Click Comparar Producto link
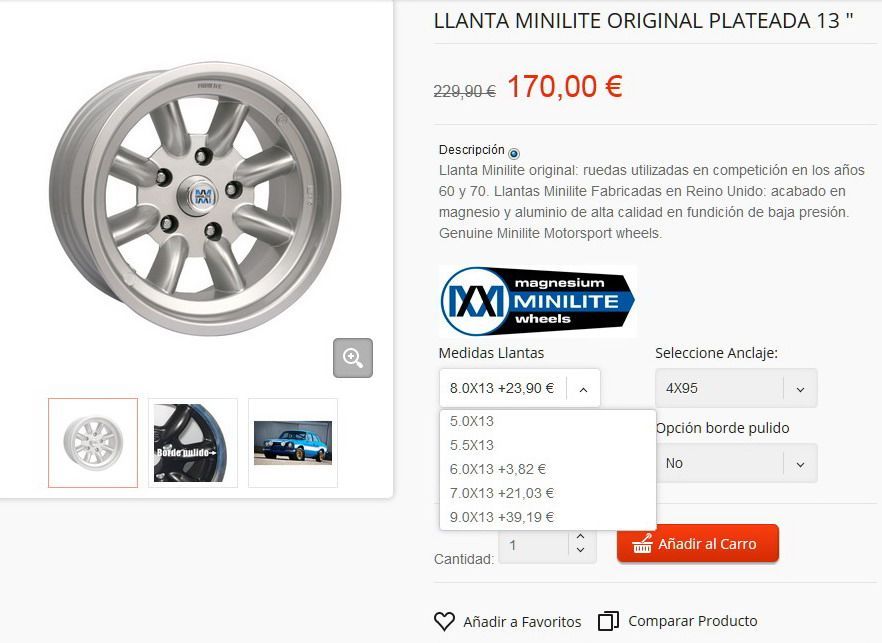The width and height of the screenshot is (882, 643). 692,621
